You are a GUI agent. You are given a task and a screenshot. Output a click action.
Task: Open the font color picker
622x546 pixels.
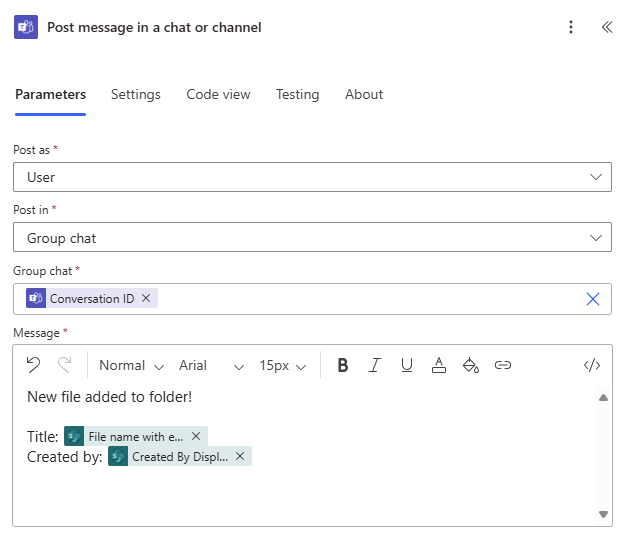[439, 365]
